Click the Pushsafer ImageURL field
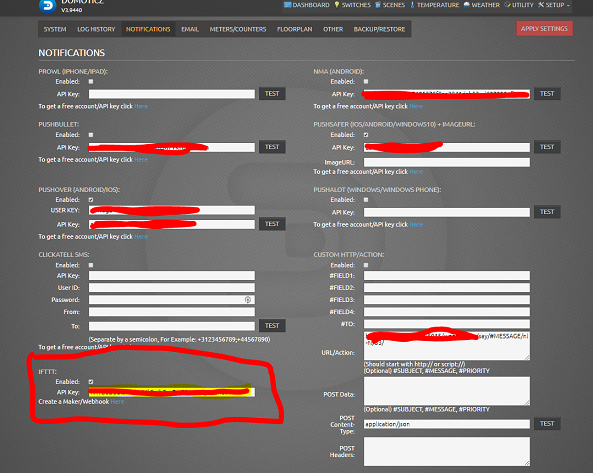Image resolution: width=593 pixels, height=473 pixels. tap(447, 163)
